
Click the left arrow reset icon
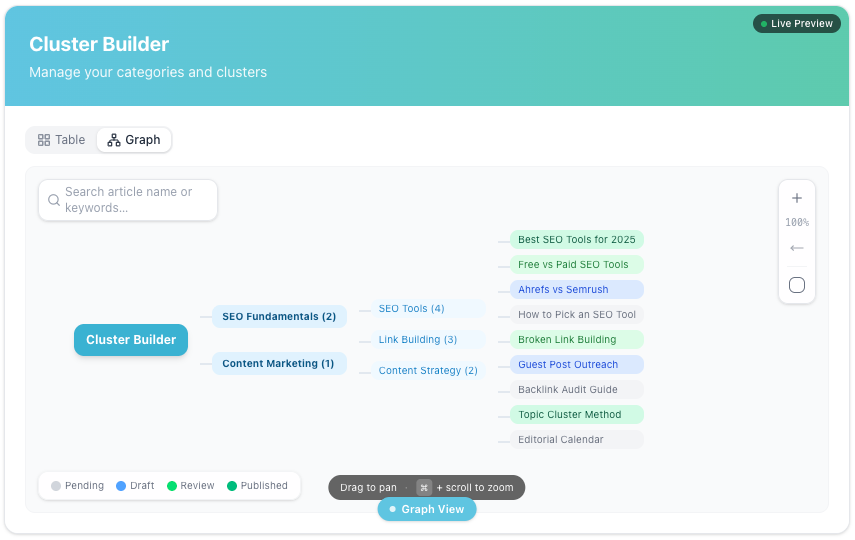pos(797,248)
